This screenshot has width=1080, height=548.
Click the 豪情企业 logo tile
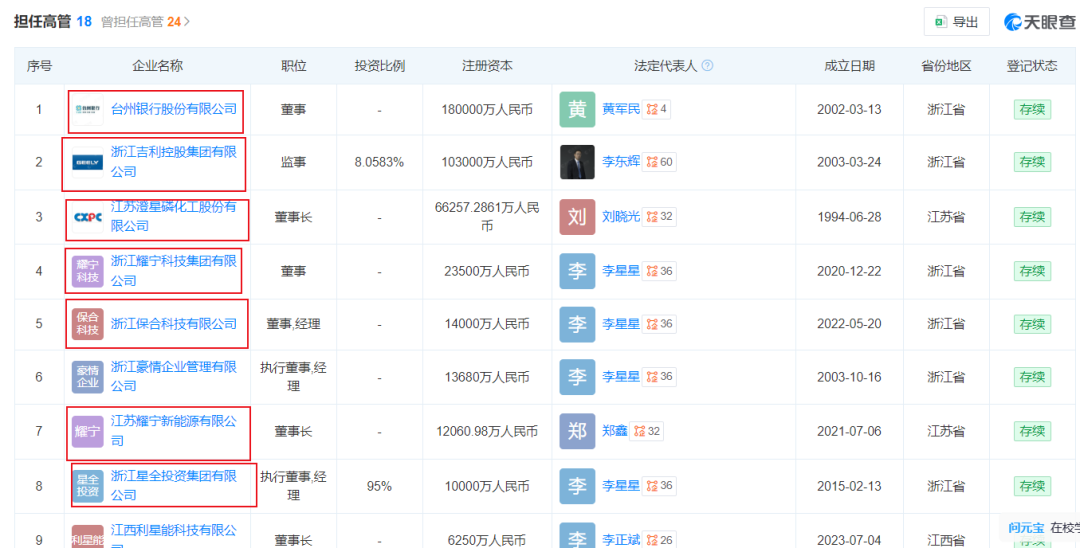point(87,377)
